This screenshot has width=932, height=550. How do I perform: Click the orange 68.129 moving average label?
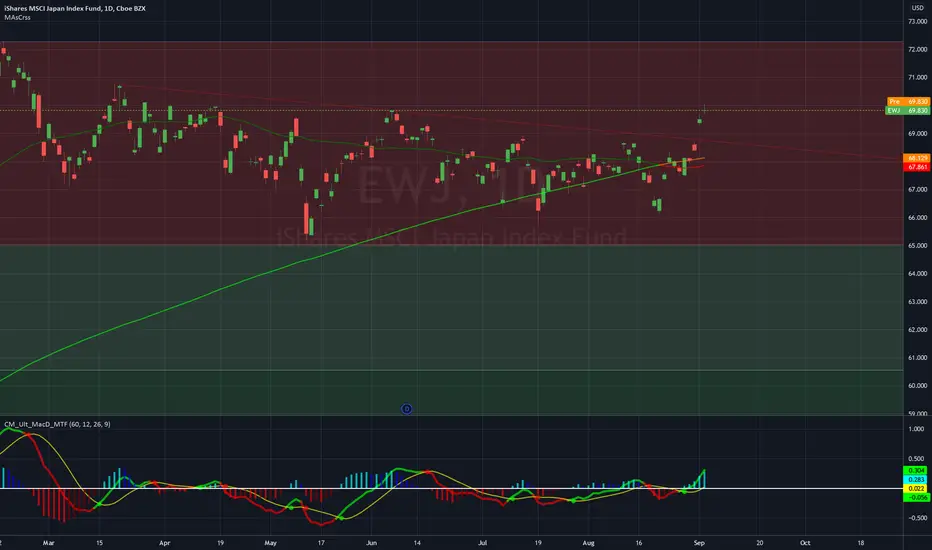pos(917,158)
